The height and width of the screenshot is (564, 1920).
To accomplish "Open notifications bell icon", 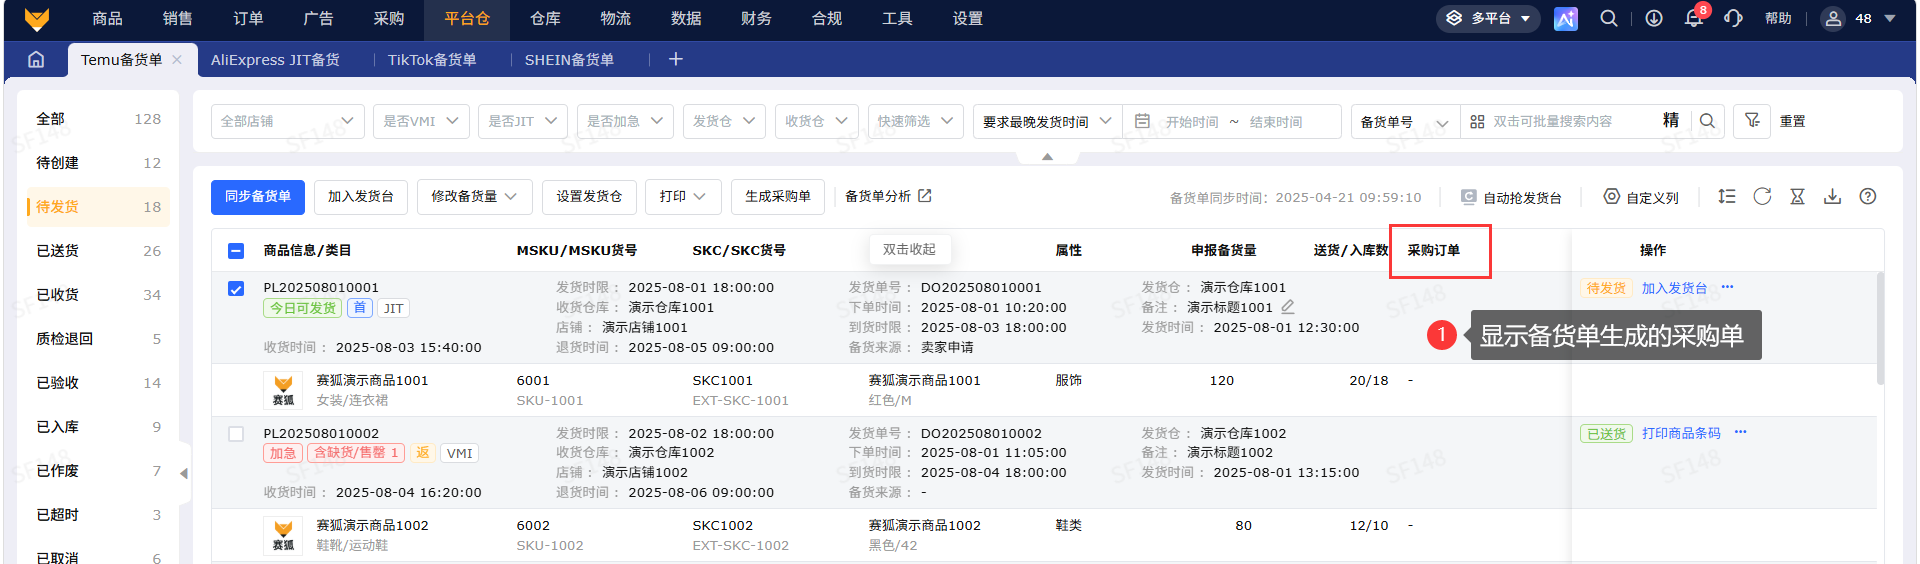I will [1693, 19].
